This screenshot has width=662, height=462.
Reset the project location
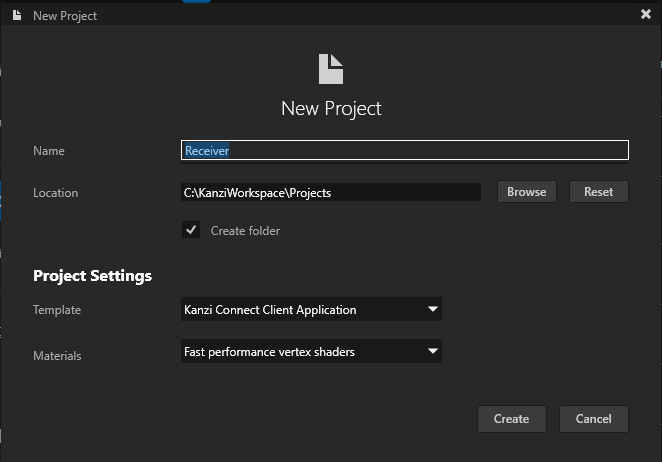tap(598, 192)
